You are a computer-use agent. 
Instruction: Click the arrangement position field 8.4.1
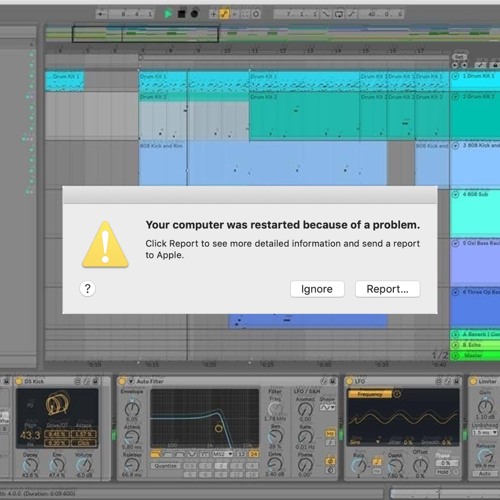131,14
